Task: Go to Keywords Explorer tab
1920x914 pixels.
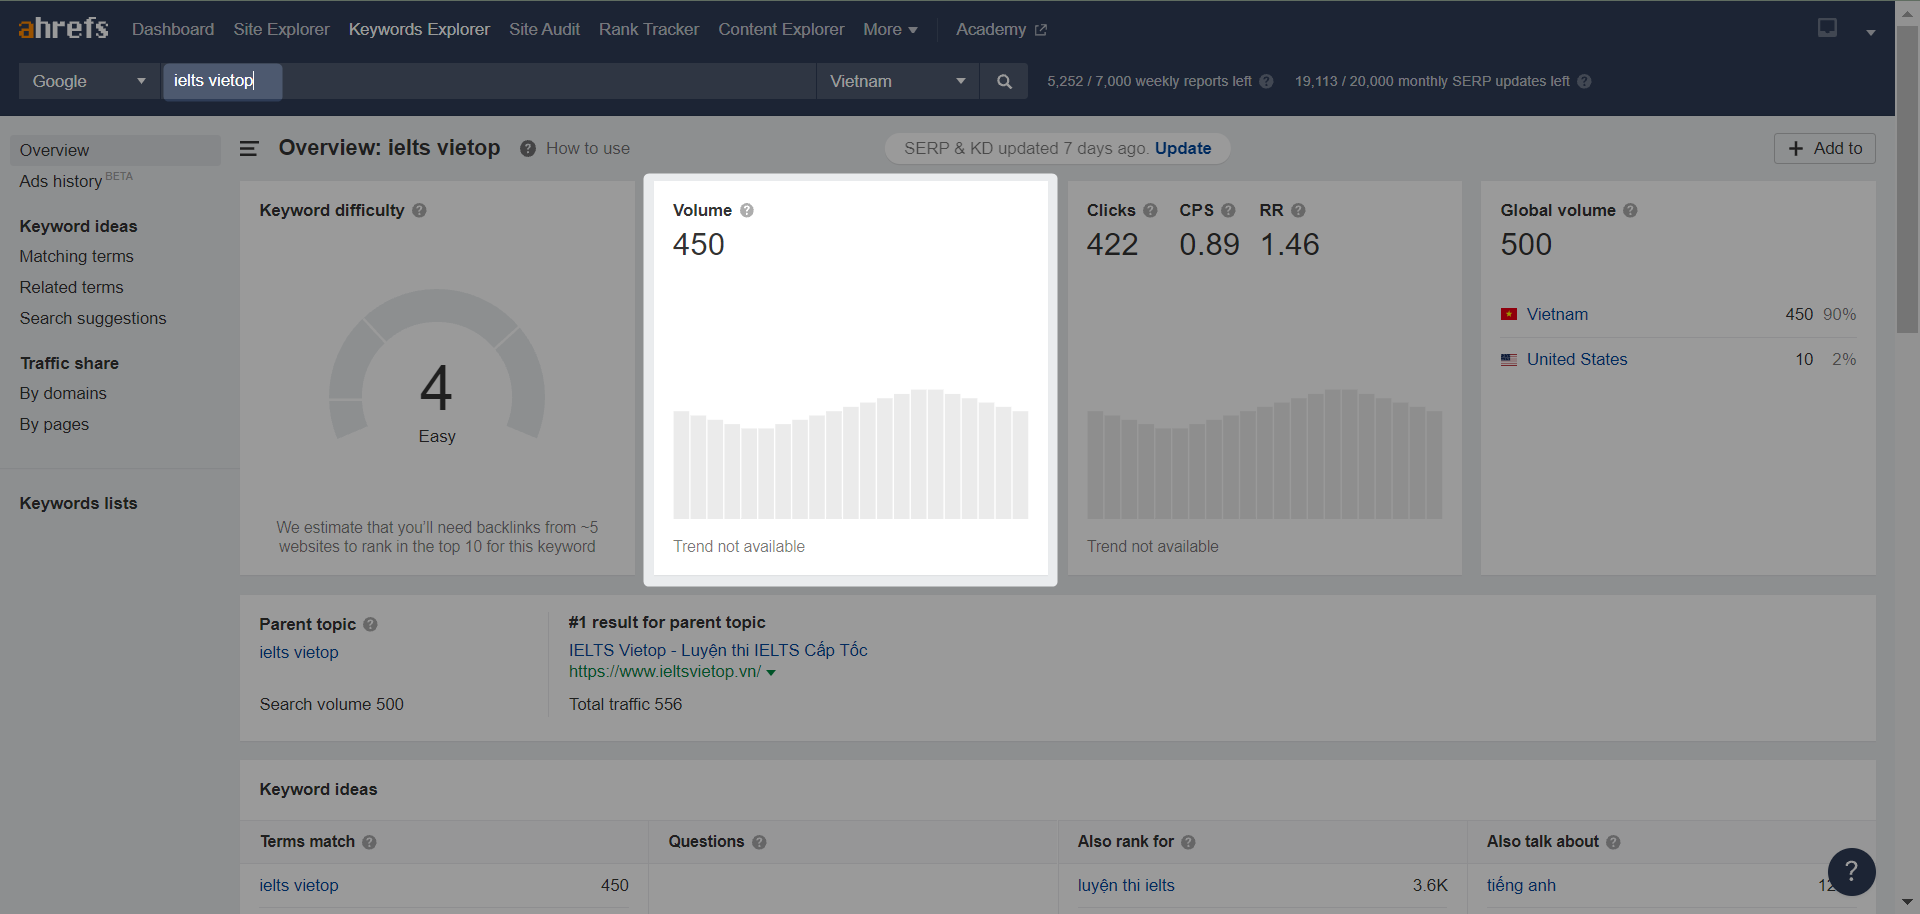Action: [x=419, y=29]
